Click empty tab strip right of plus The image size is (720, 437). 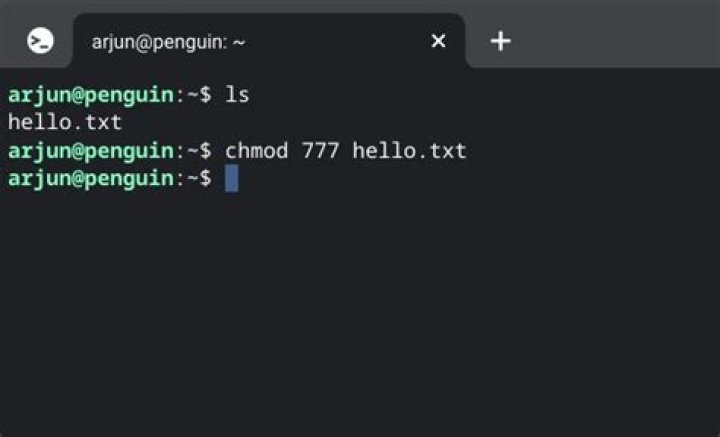click(620, 41)
